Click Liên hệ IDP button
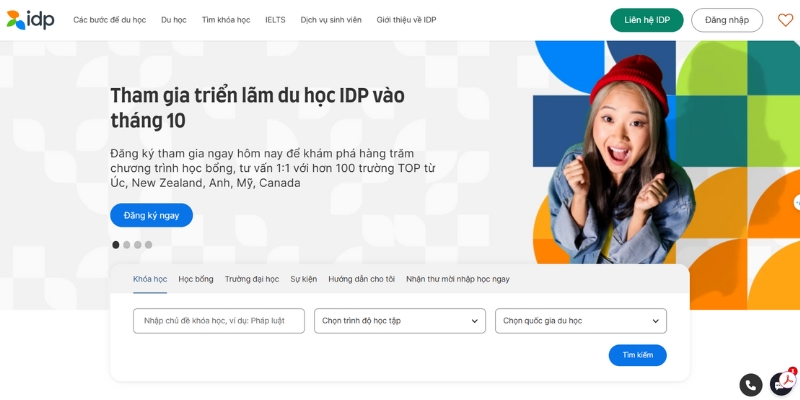Screen dimensions: 800x400 click(x=647, y=20)
